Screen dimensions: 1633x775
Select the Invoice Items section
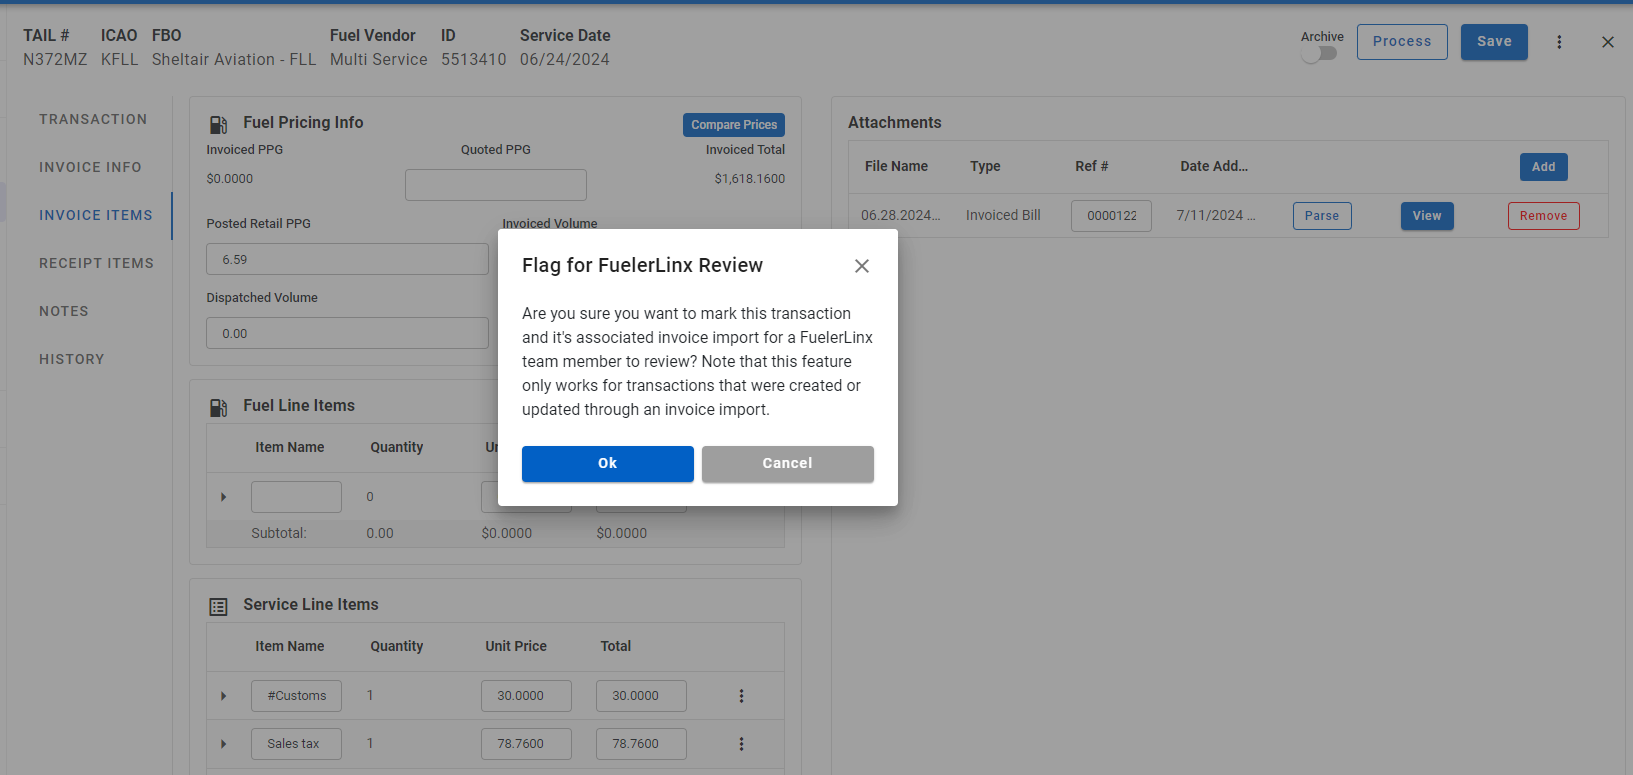[x=96, y=215]
